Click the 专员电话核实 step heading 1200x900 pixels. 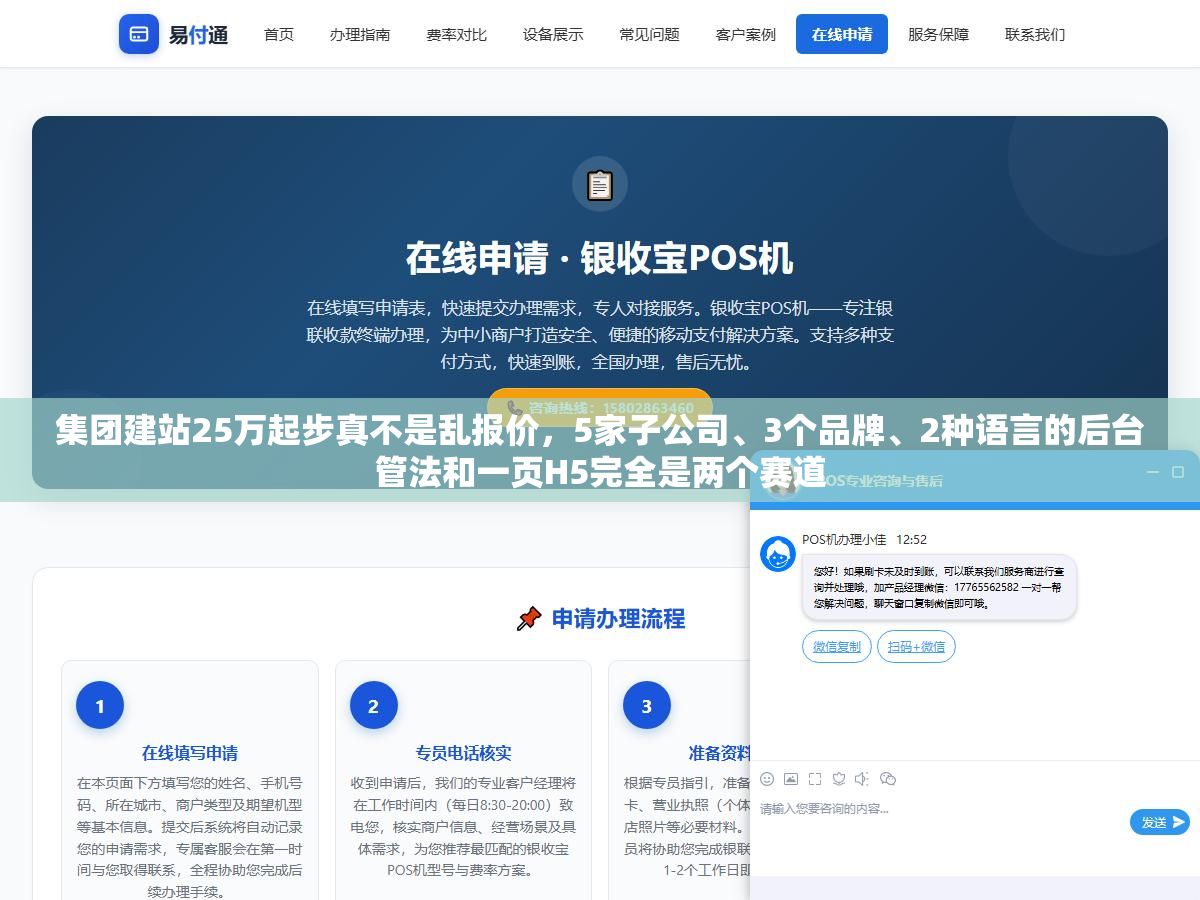coord(463,753)
